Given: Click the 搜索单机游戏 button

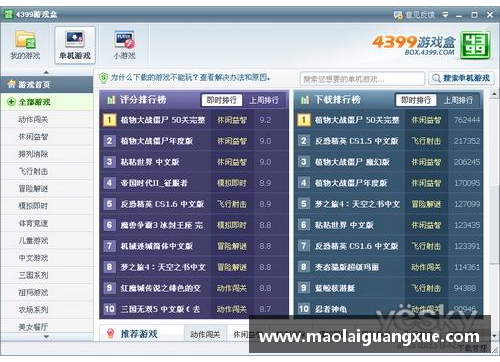Looking at the screenshot, I should pyautogui.click(x=462, y=78).
